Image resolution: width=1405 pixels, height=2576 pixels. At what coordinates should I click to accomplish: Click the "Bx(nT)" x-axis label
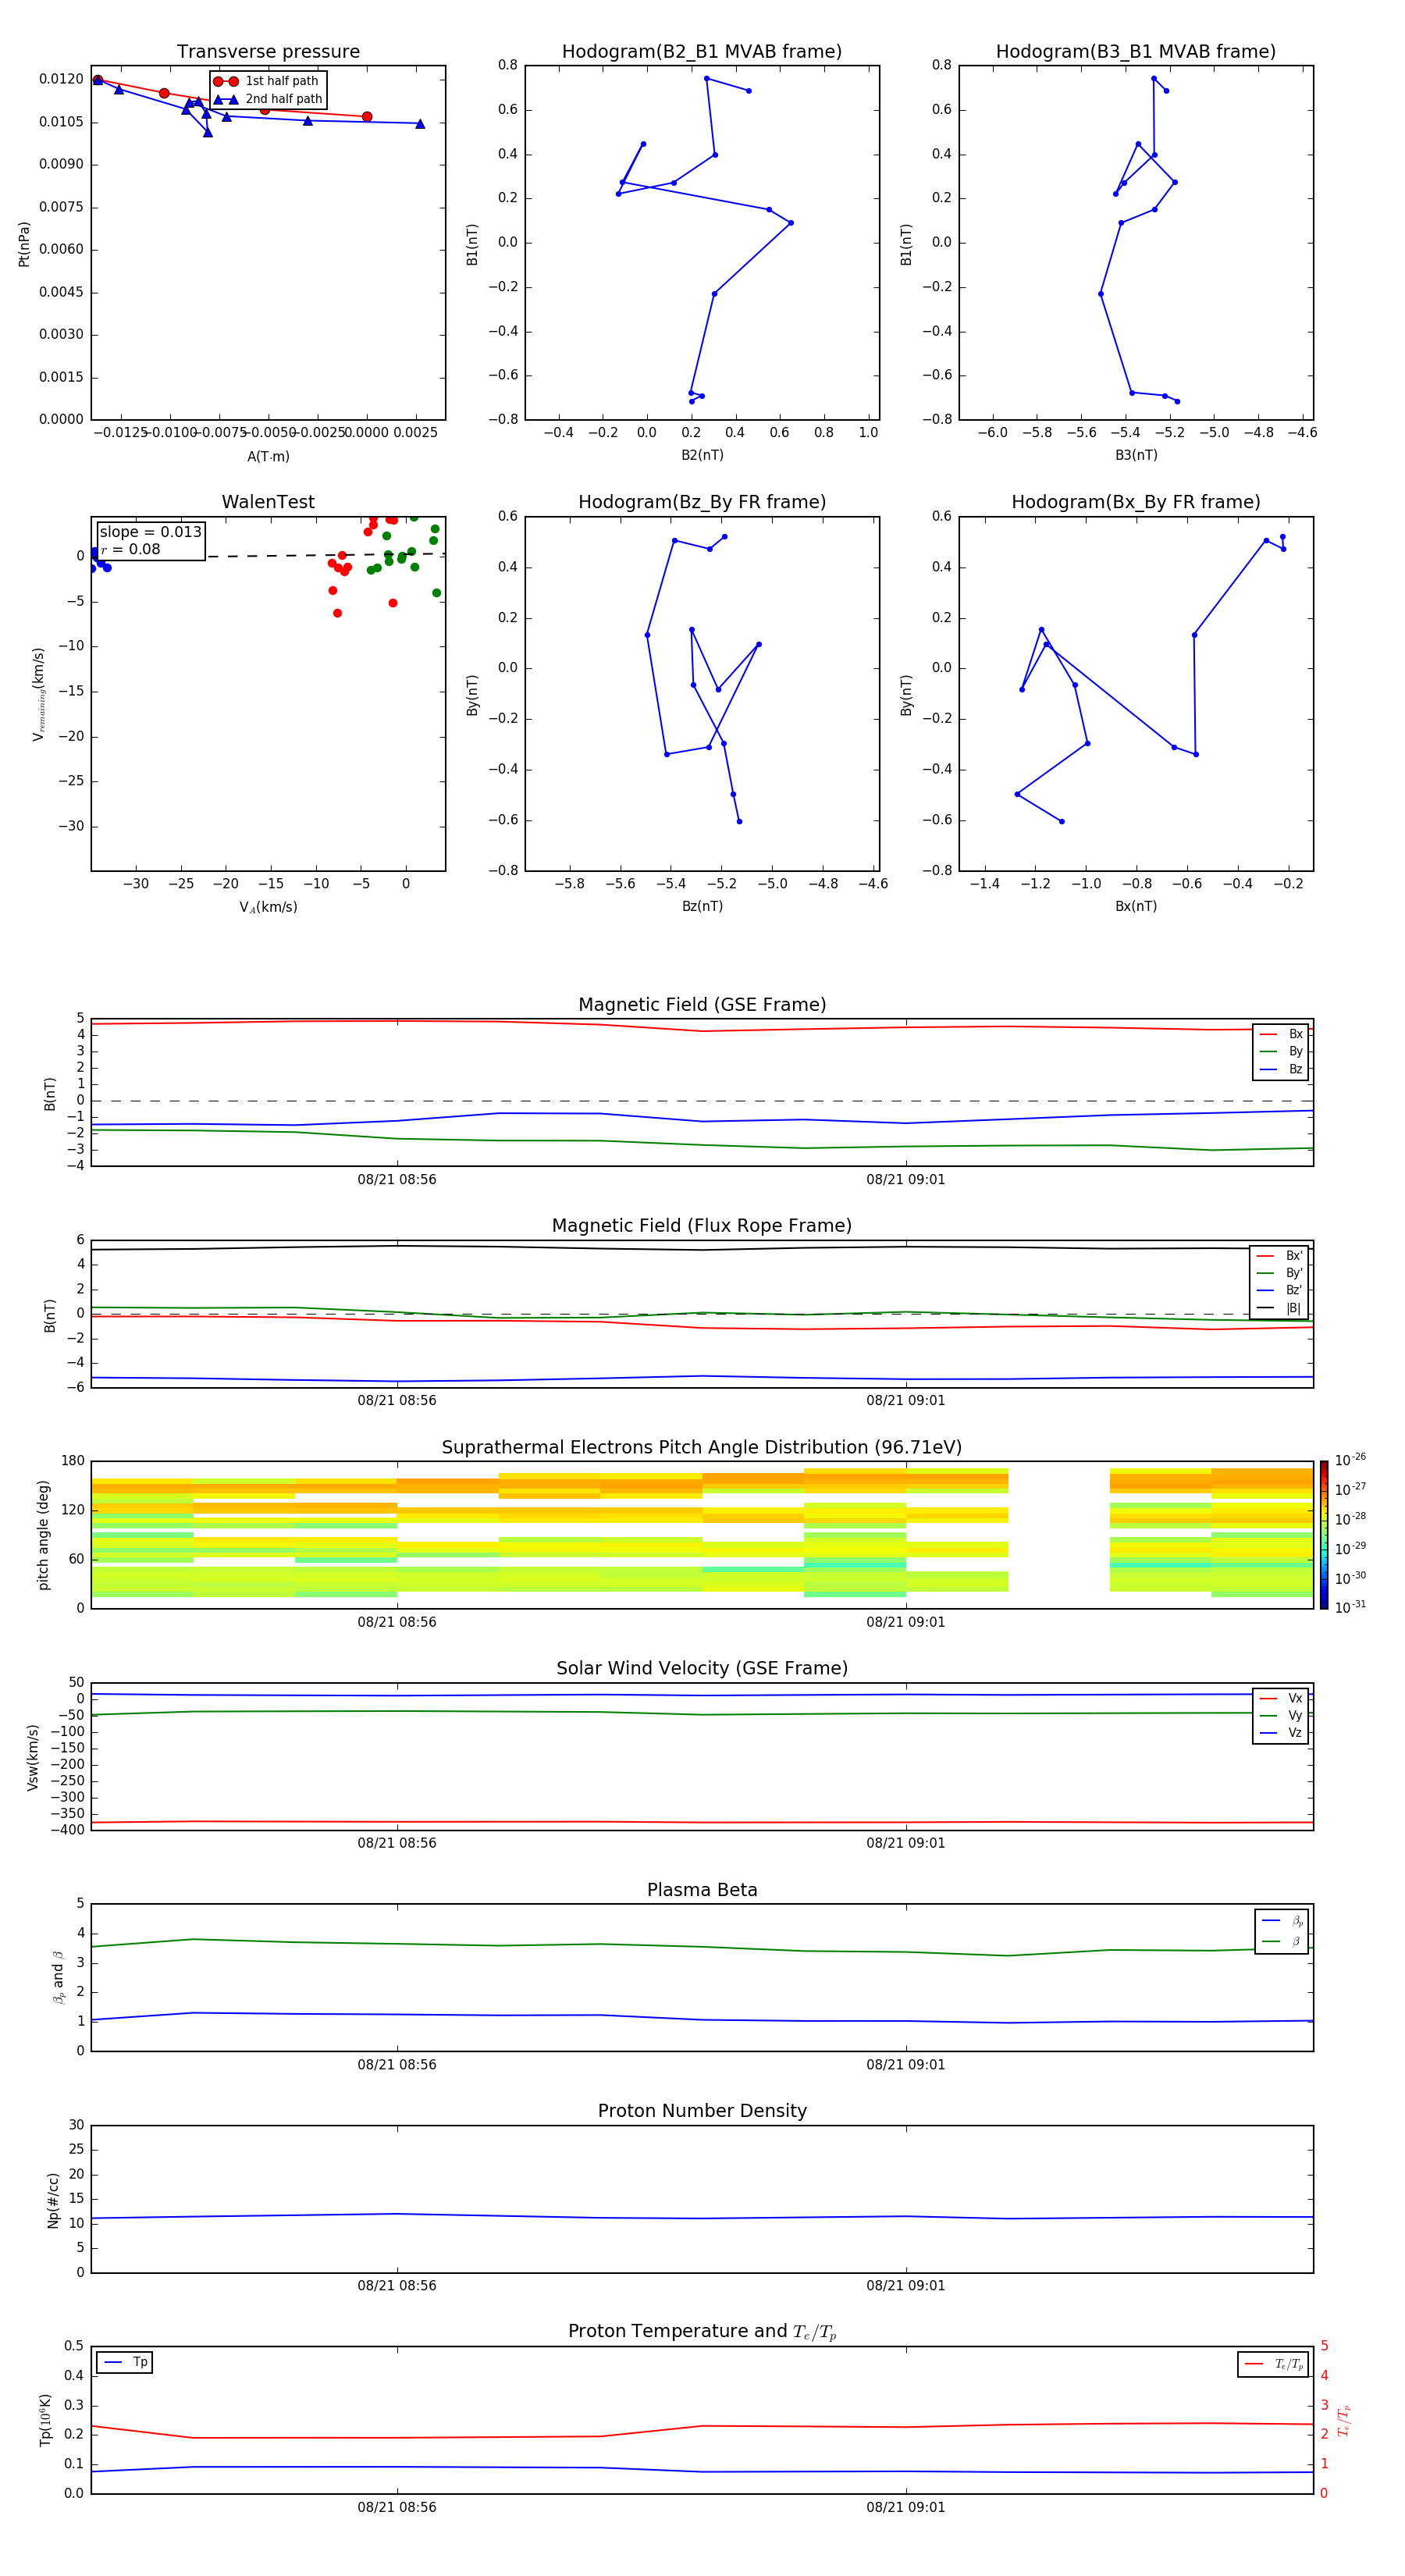[x=1136, y=906]
